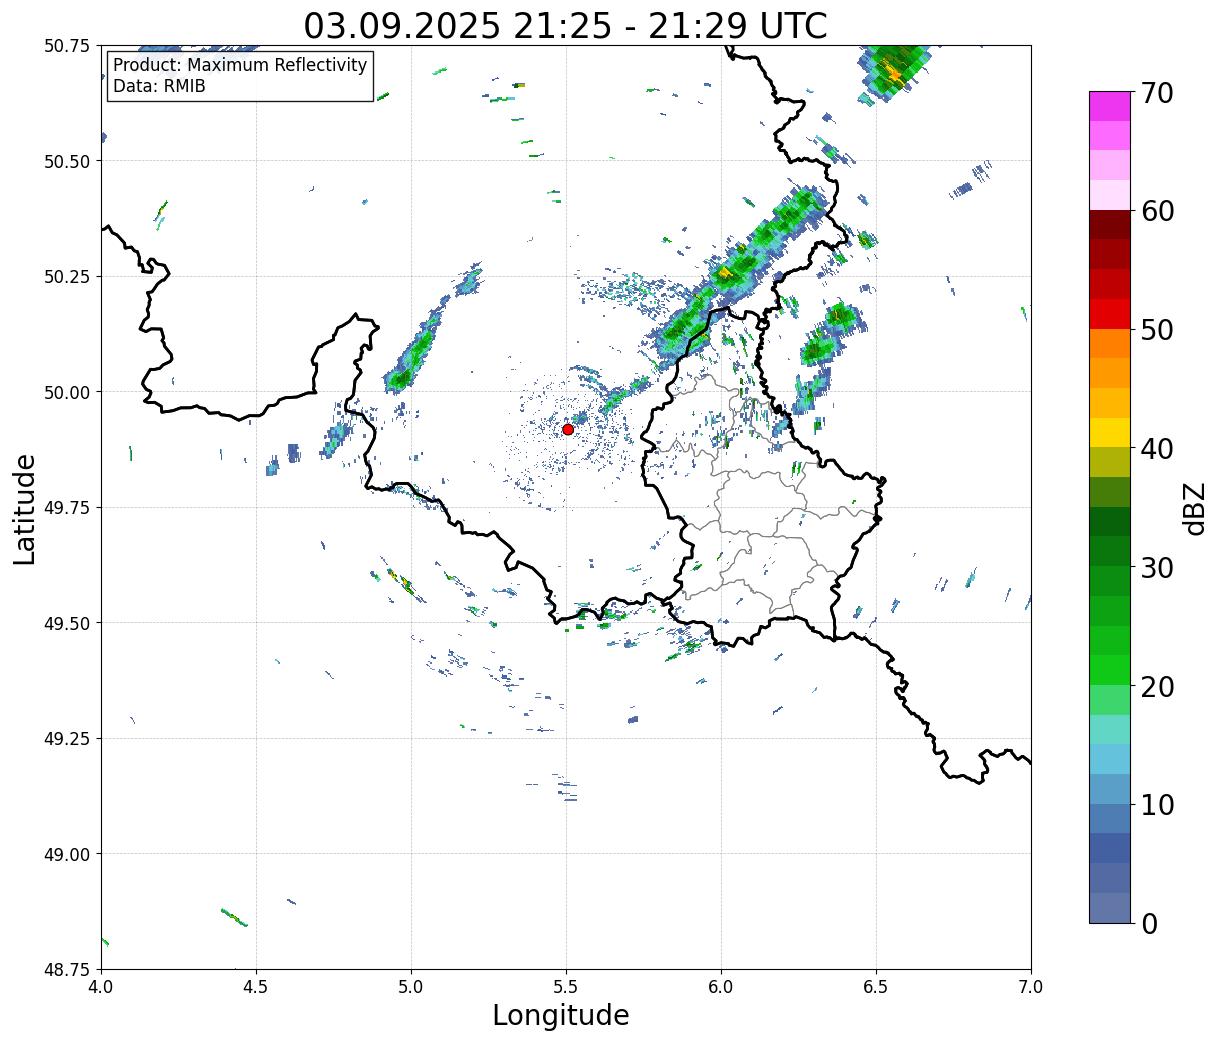The image size is (1219, 1040).
Task: Click longitude tick label 4.5
Action: (x=256, y=986)
